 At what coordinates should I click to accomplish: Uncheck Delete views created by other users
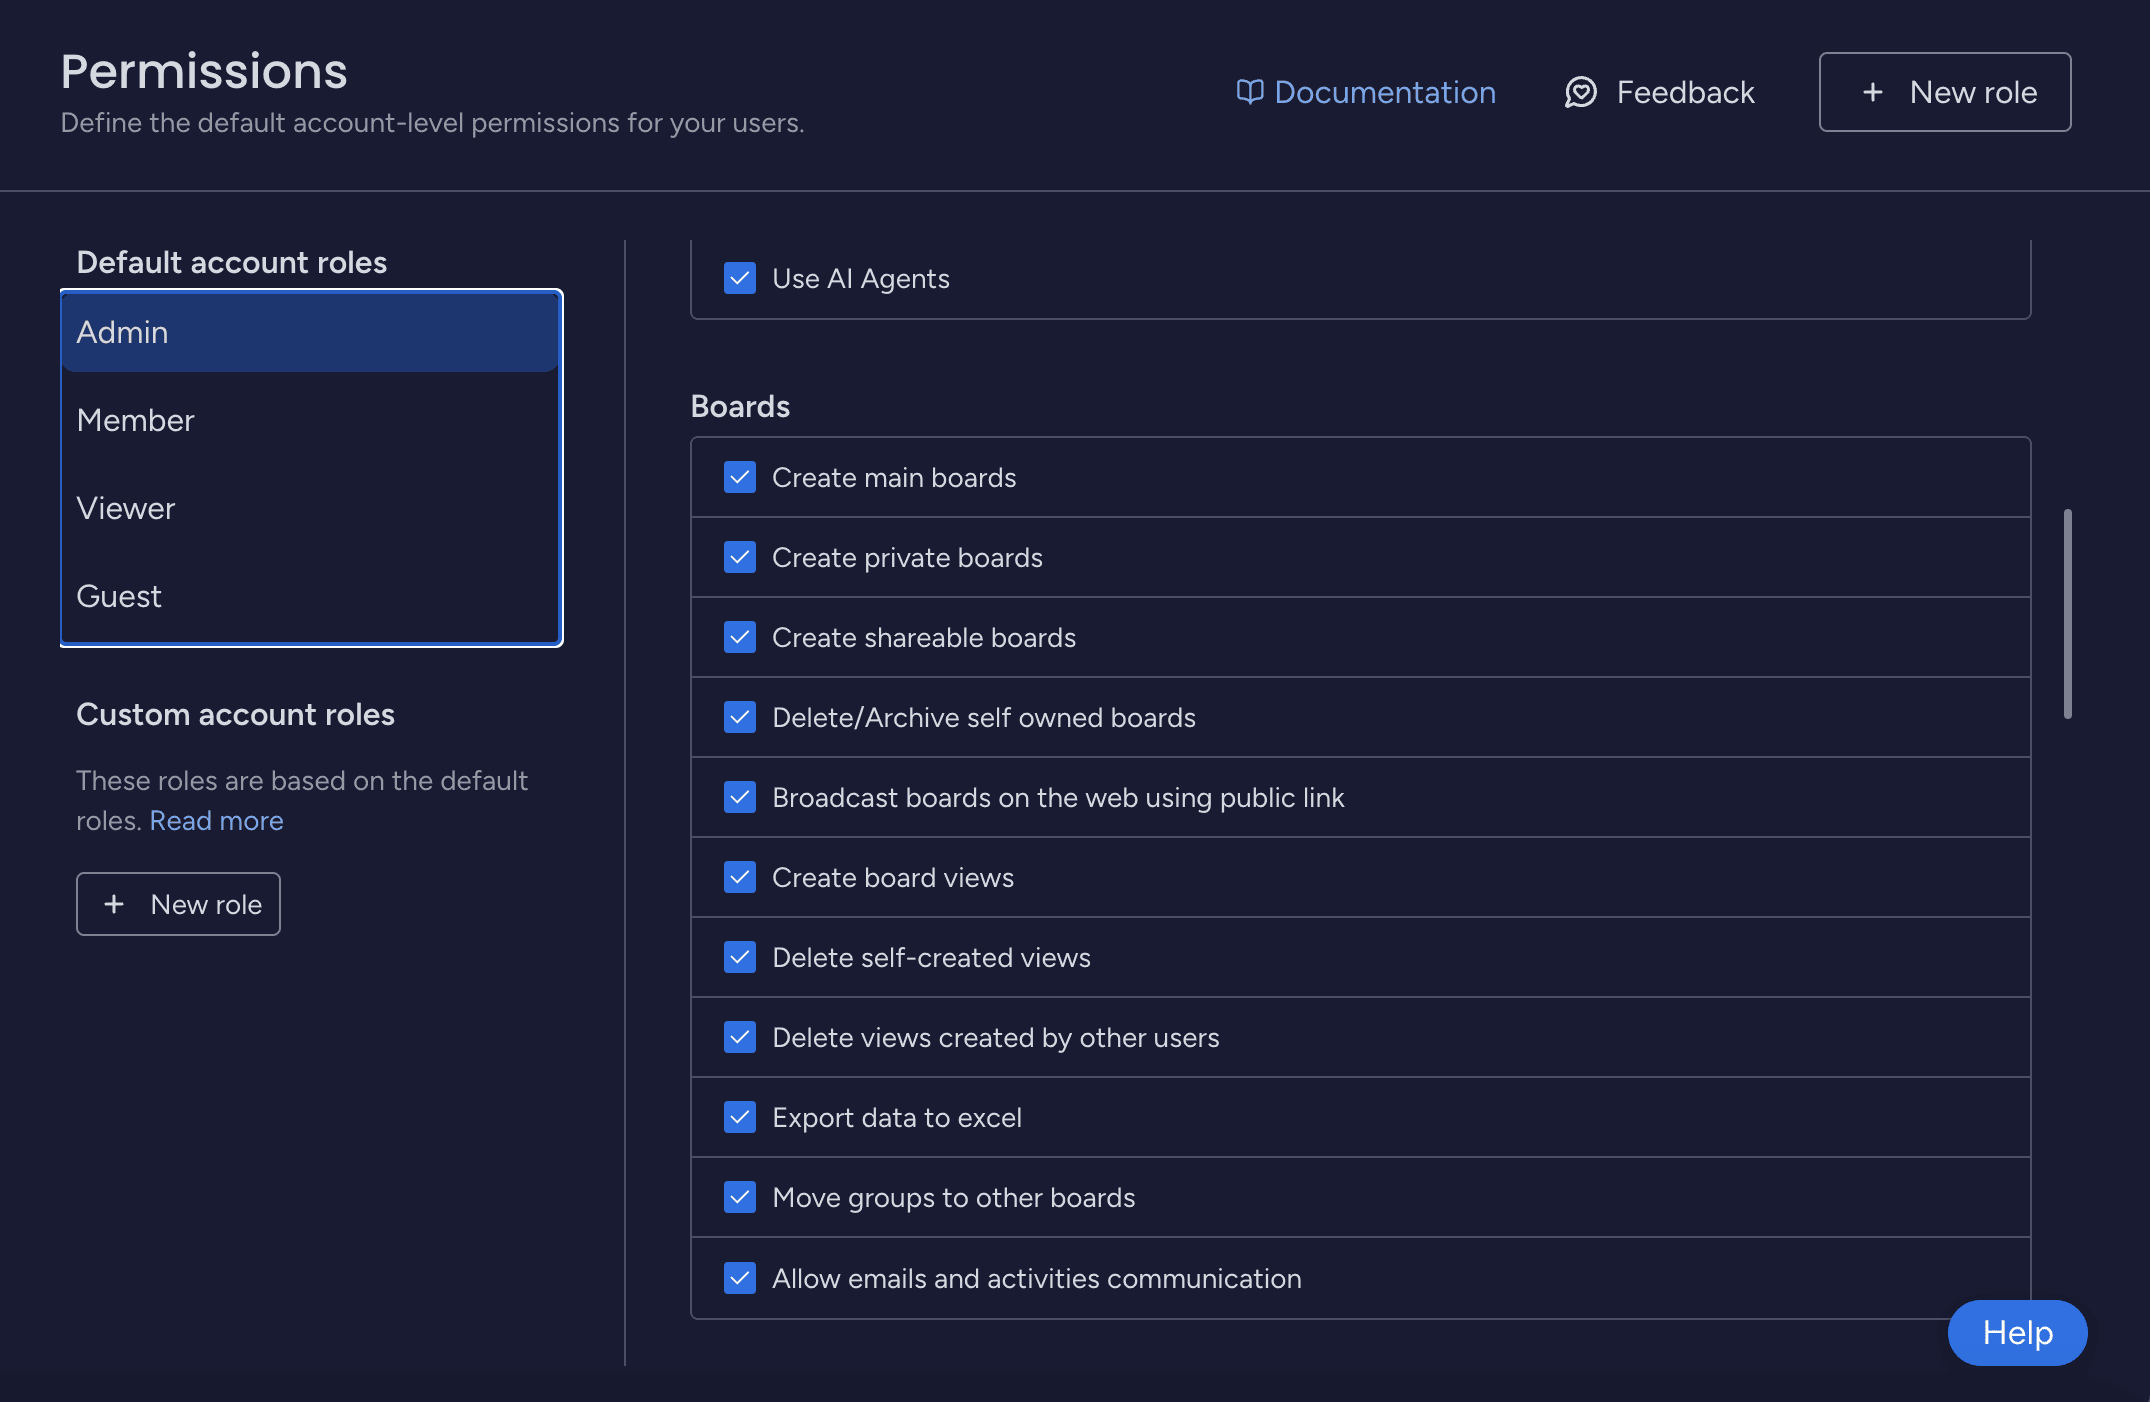739,1037
